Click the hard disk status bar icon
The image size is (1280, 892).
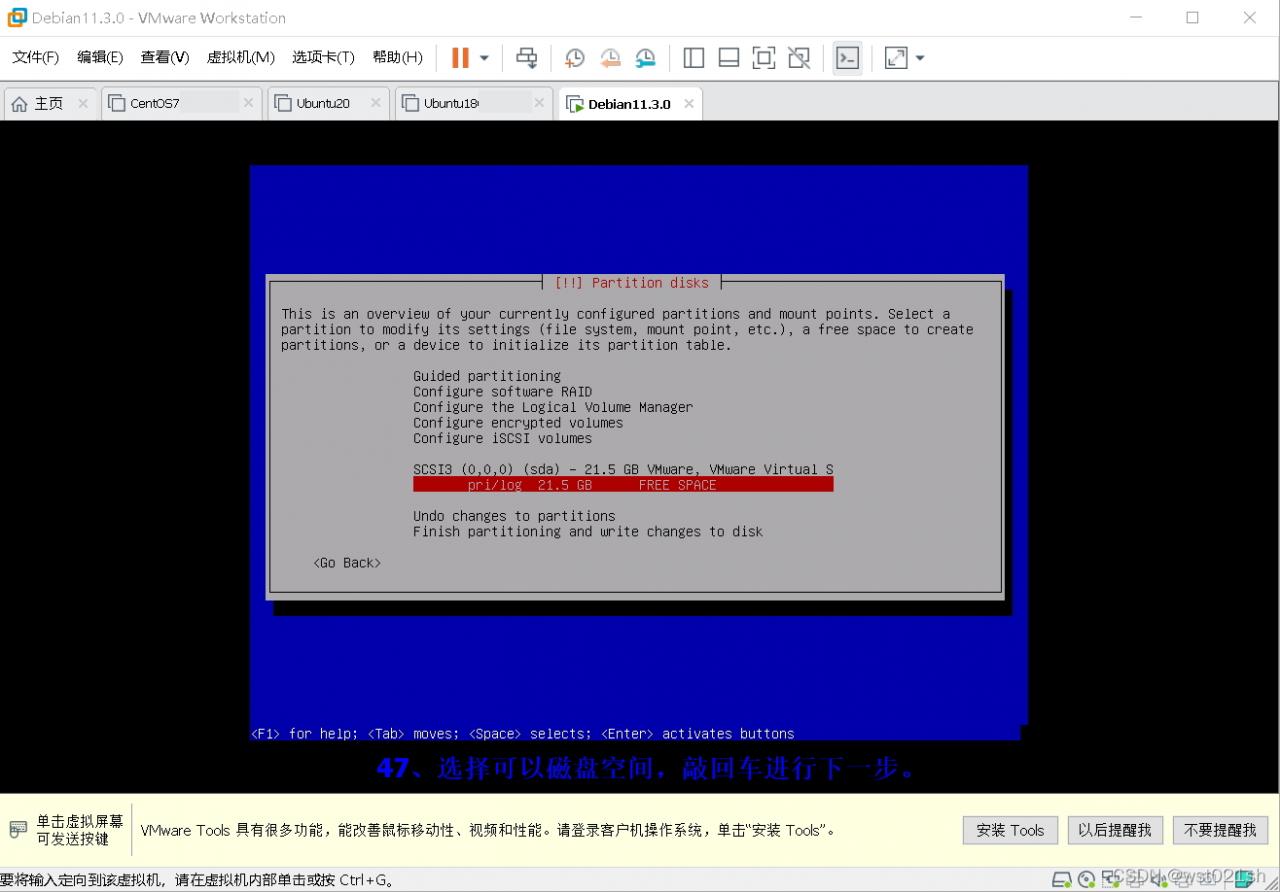coord(1062,880)
